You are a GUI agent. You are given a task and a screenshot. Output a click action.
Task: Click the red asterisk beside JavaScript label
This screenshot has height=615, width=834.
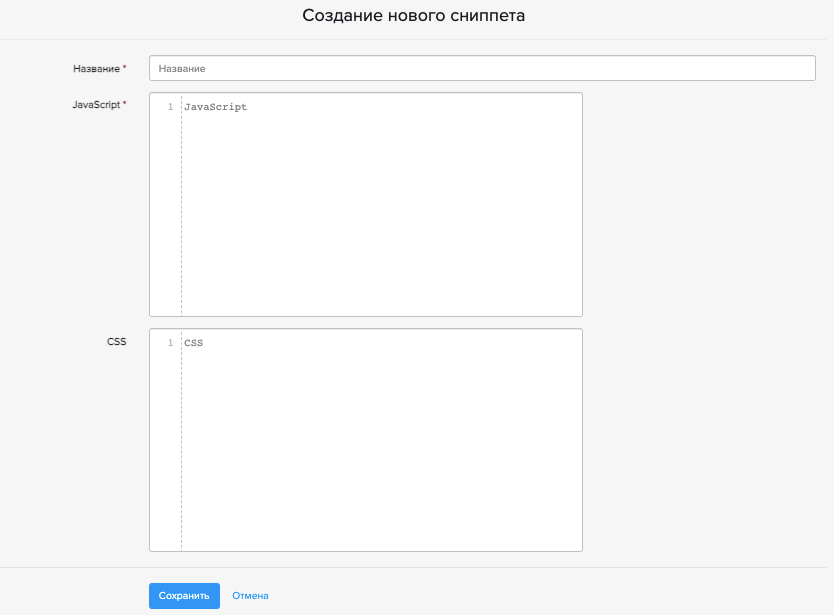125,104
